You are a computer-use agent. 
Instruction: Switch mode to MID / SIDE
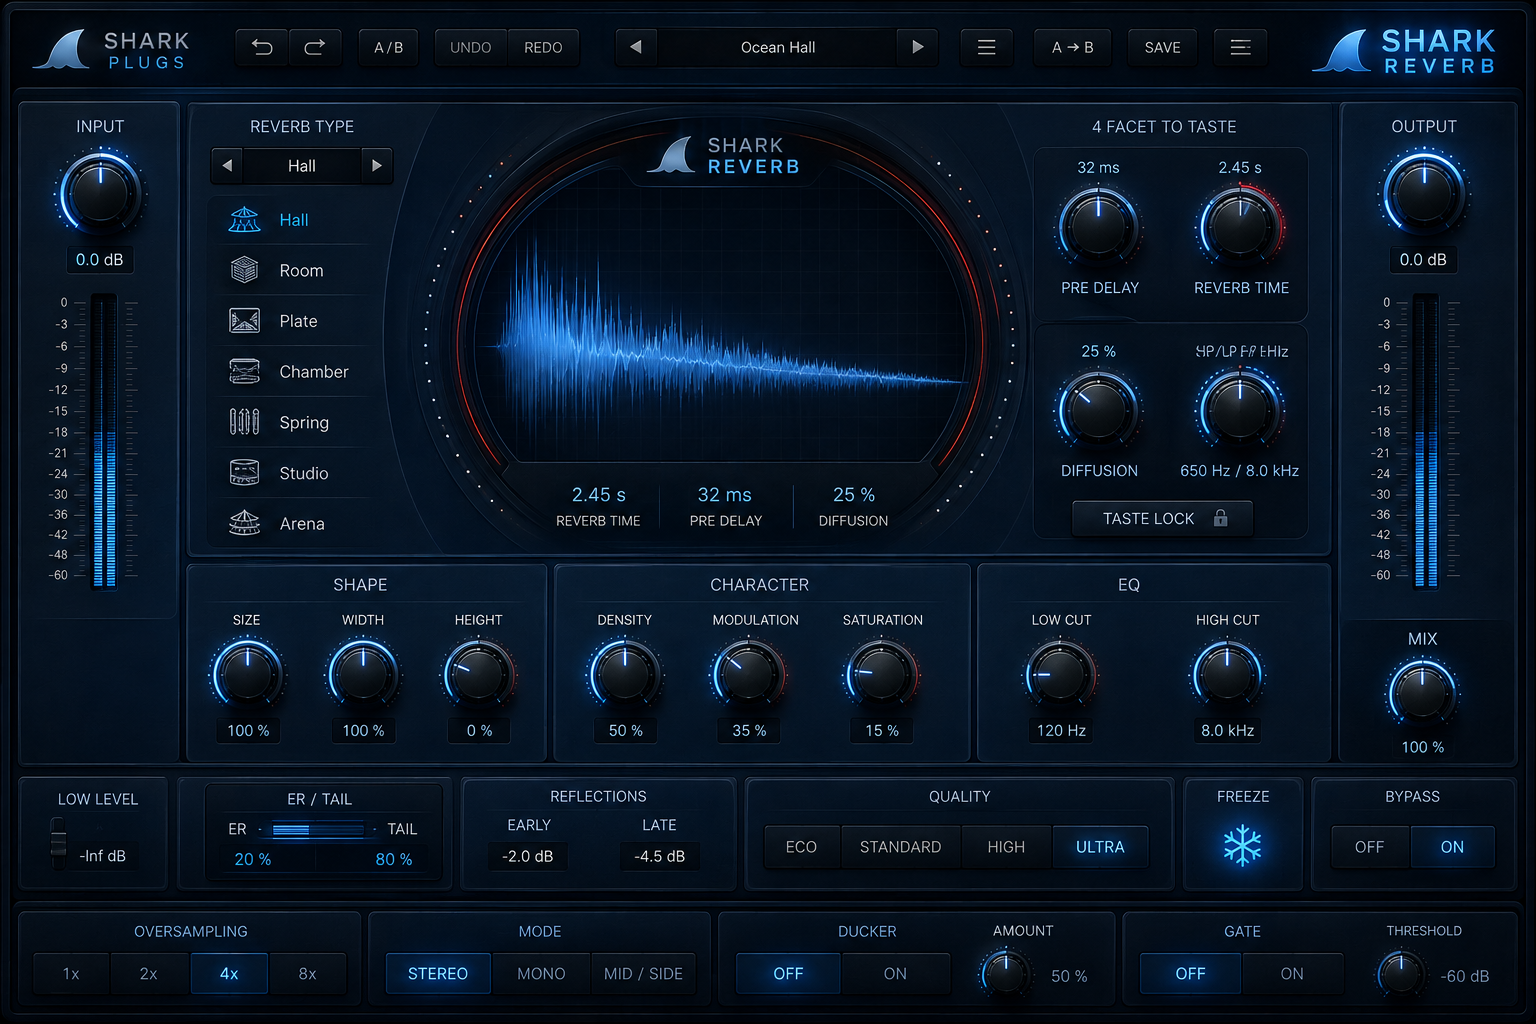coord(643,974)
